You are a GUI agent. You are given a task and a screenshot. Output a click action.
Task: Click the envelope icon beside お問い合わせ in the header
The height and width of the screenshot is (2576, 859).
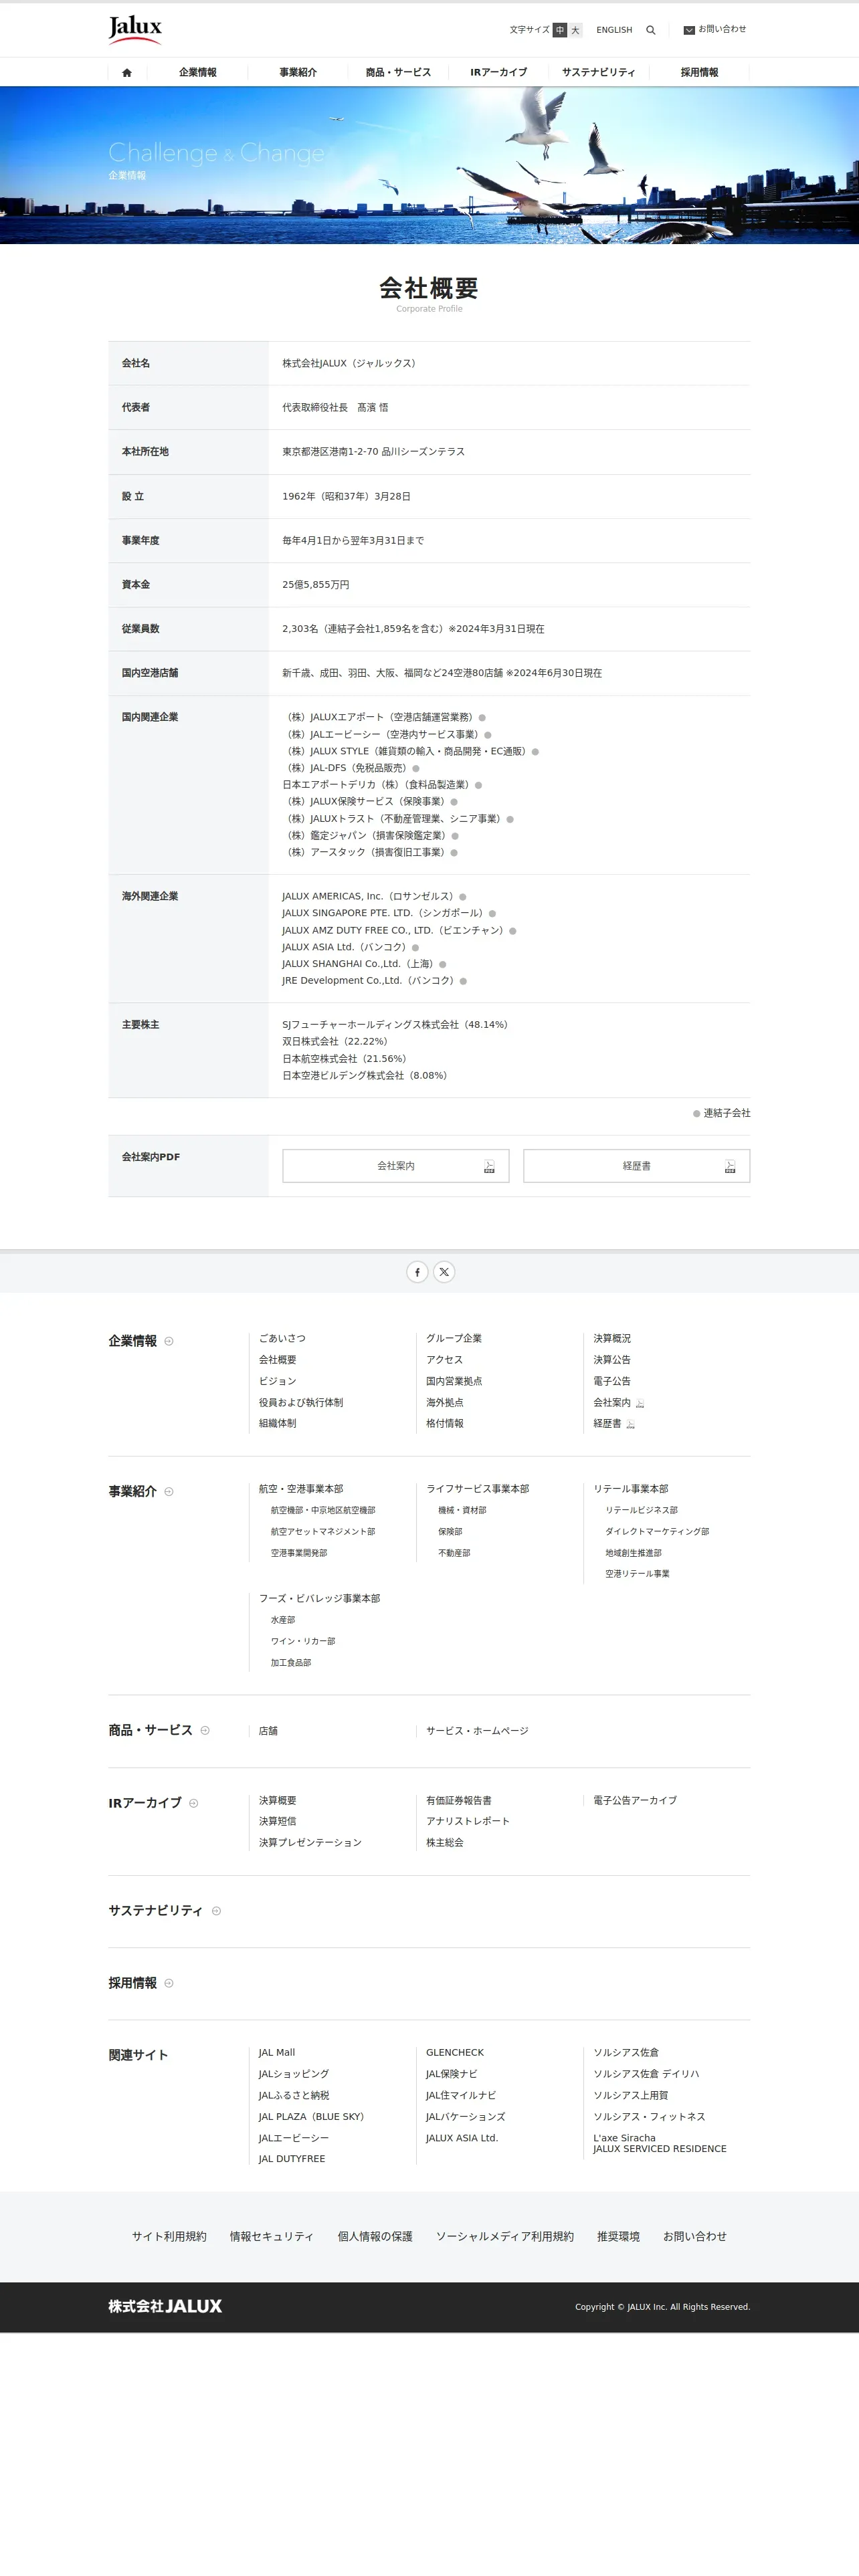(689, 30)
